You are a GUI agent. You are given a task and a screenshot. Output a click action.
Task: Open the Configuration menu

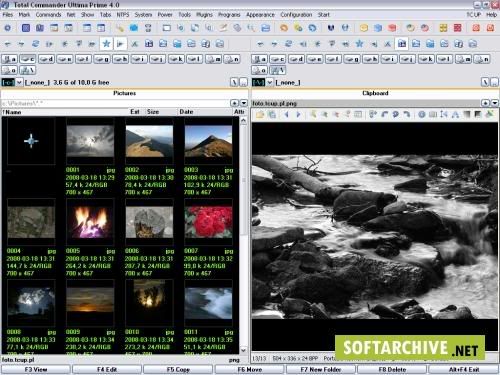point(296,15)
